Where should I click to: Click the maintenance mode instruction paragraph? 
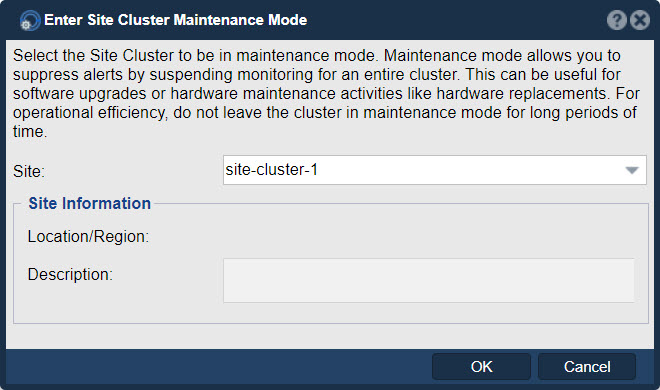click(326, 93)
